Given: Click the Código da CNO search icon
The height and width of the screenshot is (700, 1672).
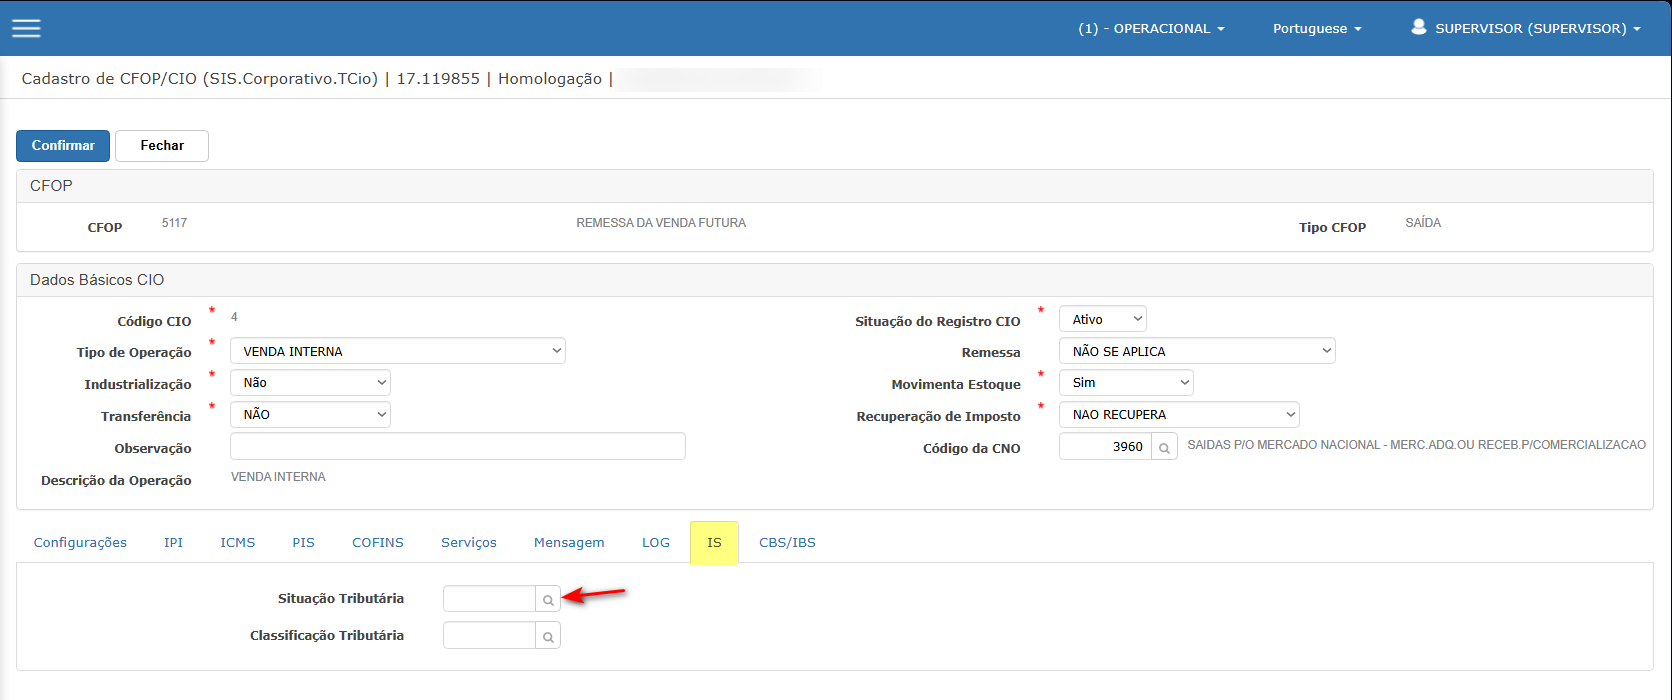Looking at the screenshot, I should point(1164,447).
